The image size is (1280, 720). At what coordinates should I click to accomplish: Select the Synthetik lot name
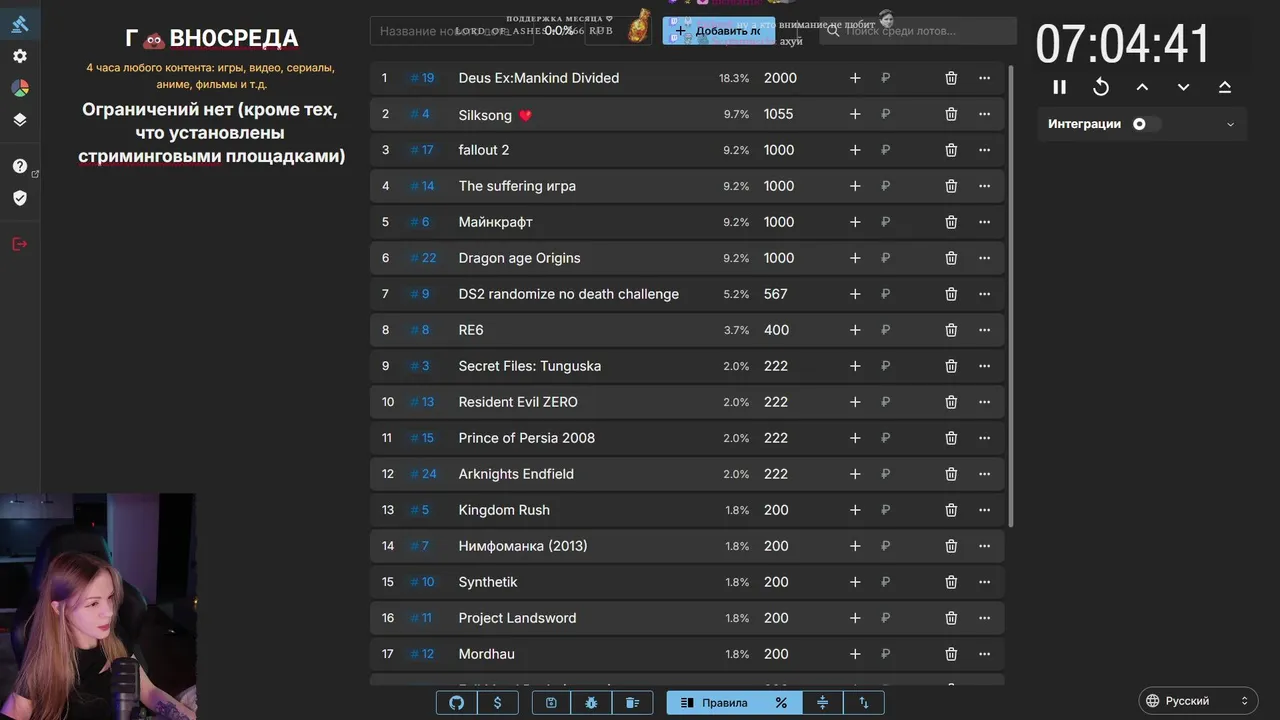pos(488,582)
